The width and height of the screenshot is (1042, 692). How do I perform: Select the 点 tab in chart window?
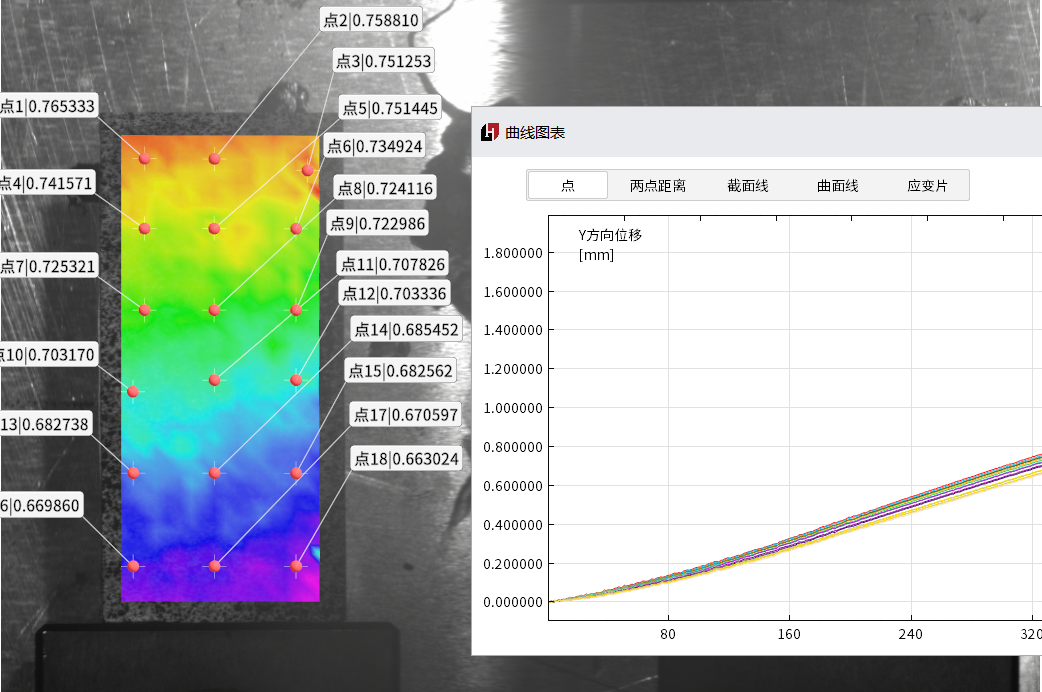(x=567, y=185)
